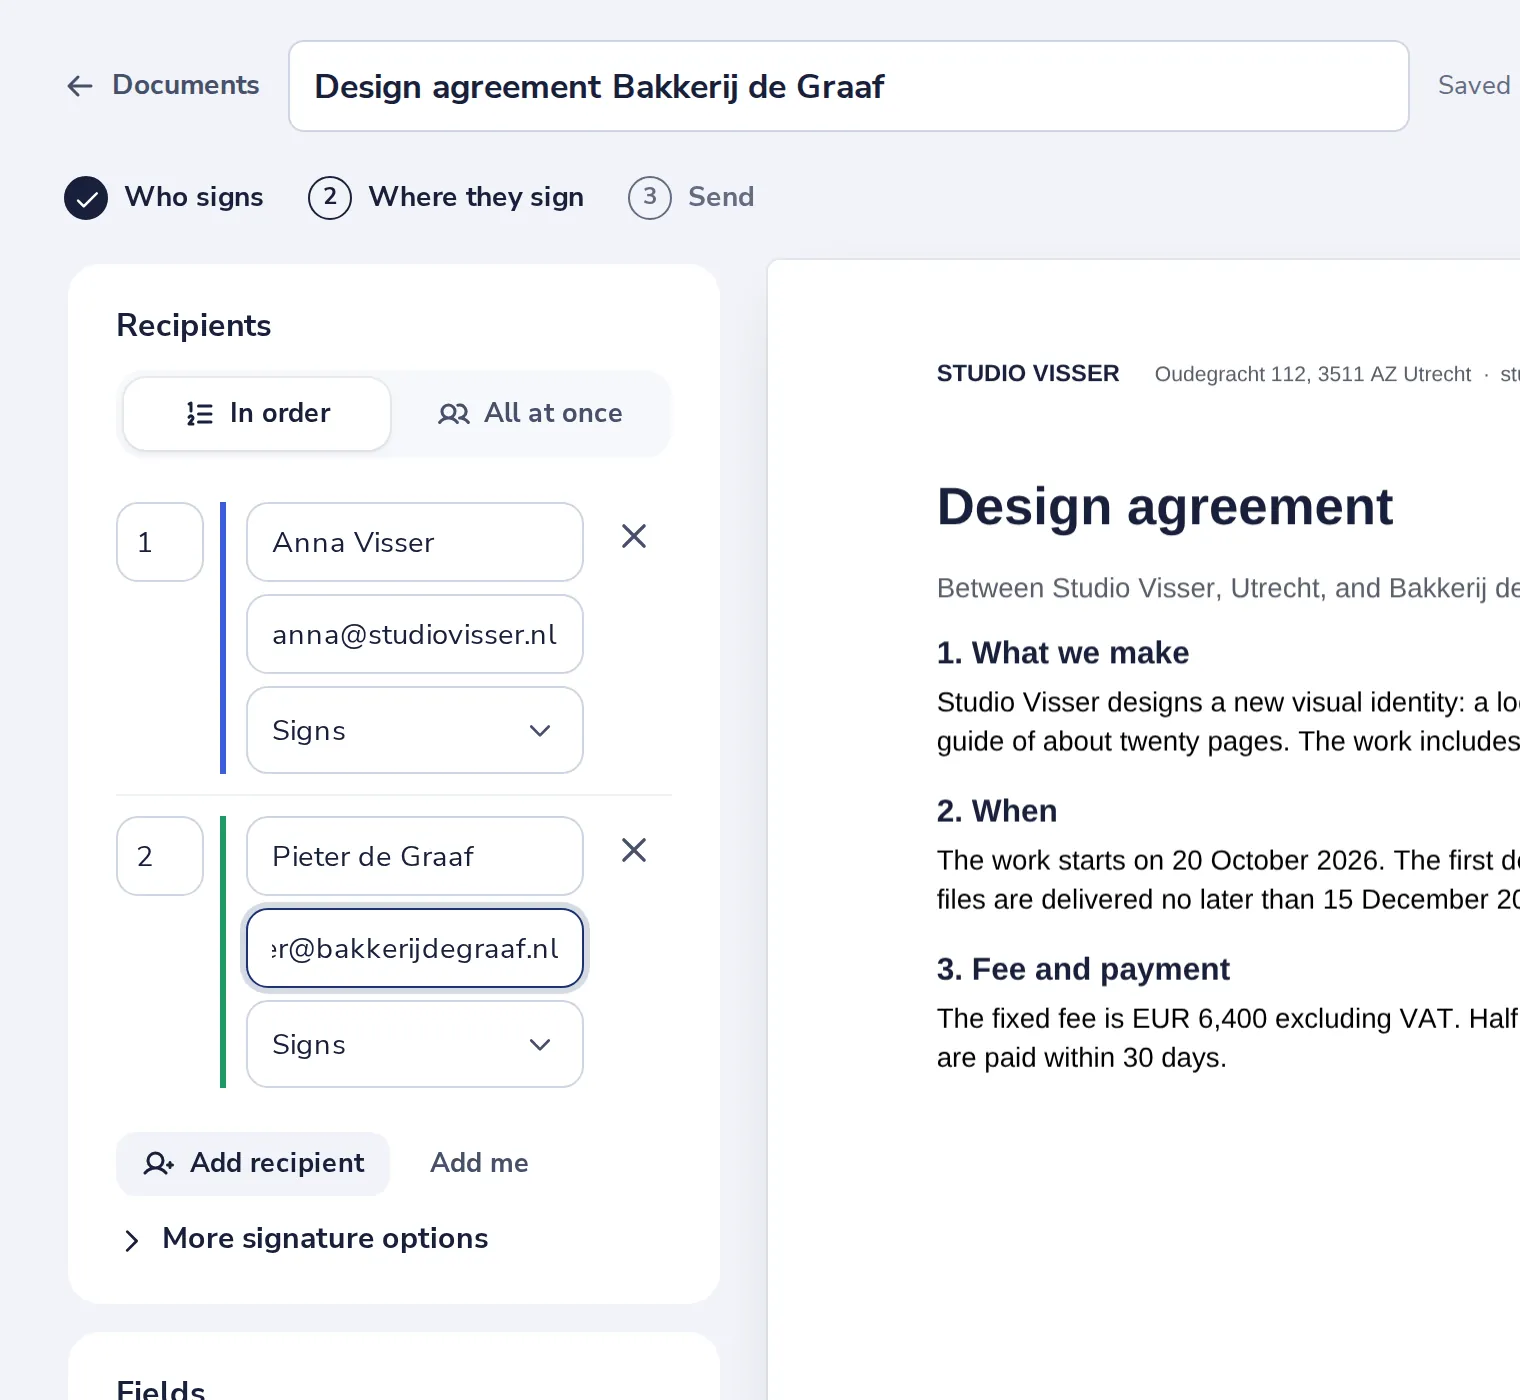Click Add me link

click(x=479, y=1163)
